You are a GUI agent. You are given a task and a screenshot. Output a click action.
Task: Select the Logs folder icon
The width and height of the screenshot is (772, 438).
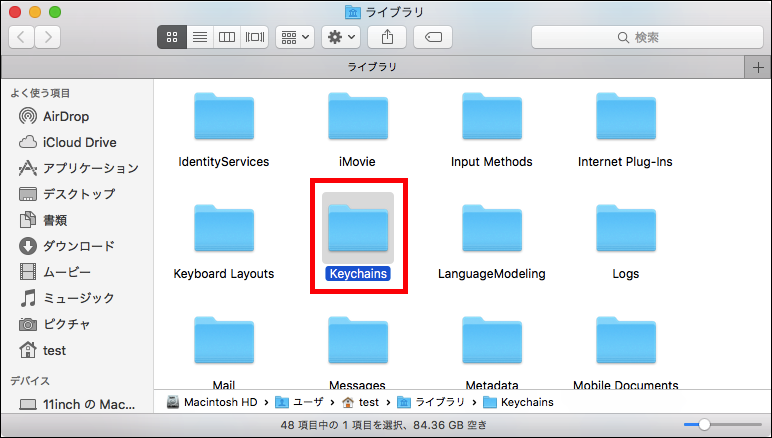(x=626, y=228)
